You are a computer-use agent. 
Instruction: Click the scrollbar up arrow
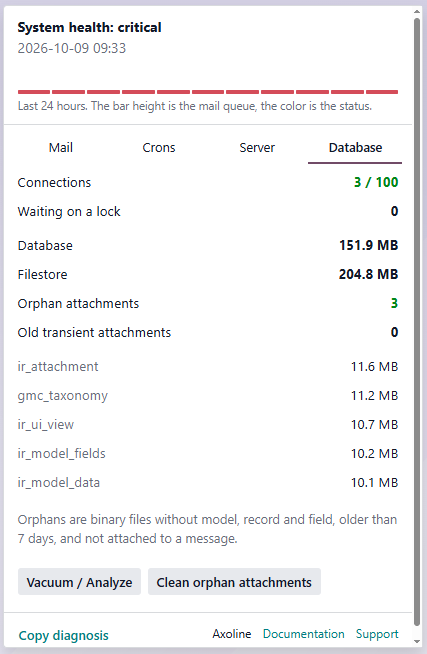tap(417, 11)
